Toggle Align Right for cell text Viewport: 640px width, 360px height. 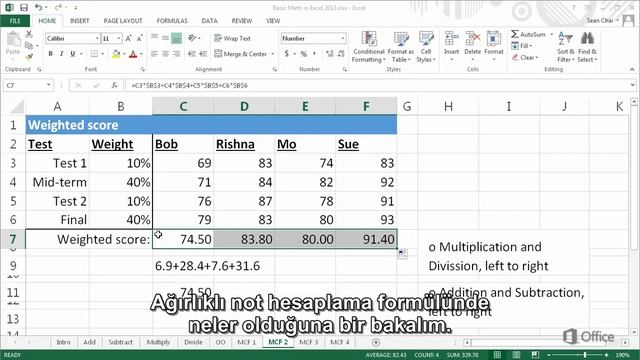tap(176, 54)
